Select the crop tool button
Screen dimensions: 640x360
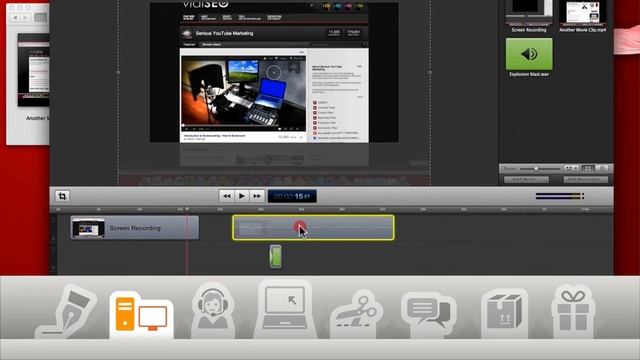point(62,196)
